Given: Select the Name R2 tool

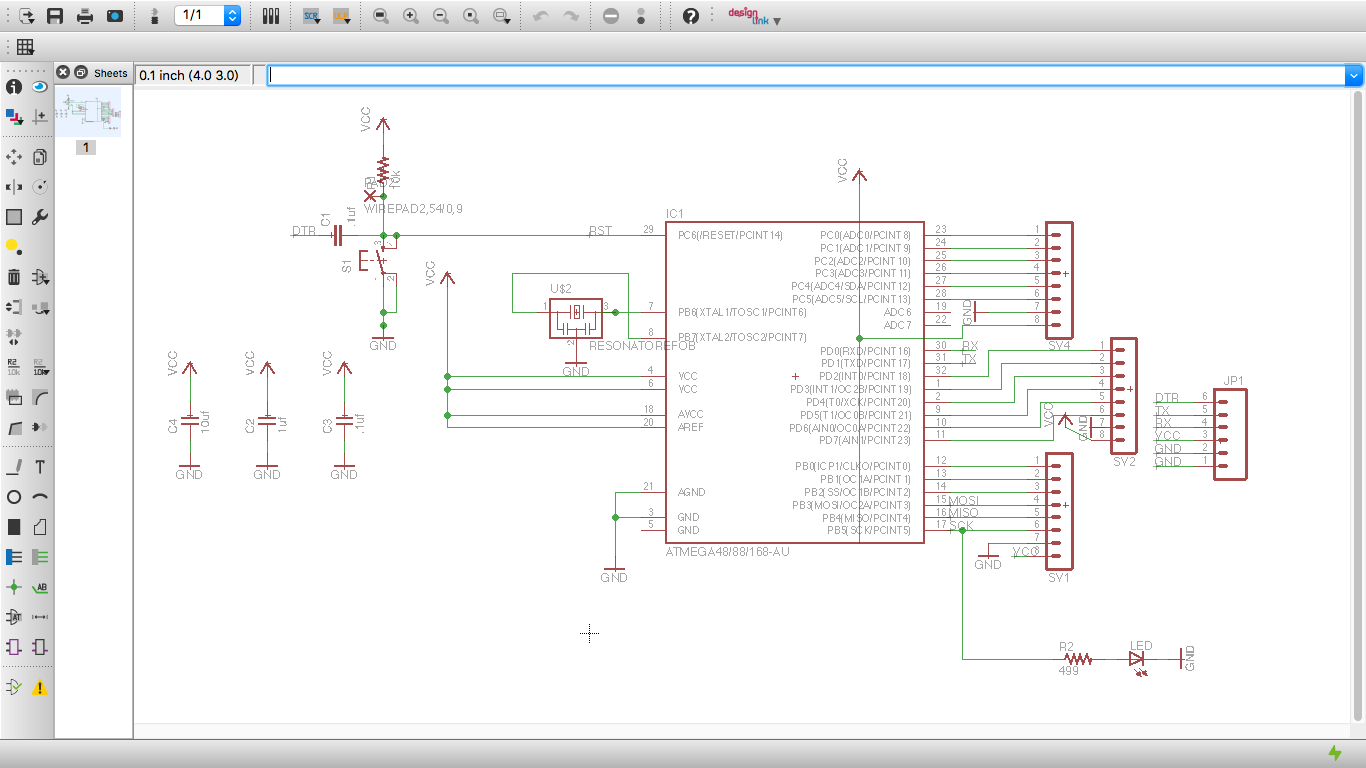Looking at the screenshot, I should pyautogui.click(x=14, y=367).
